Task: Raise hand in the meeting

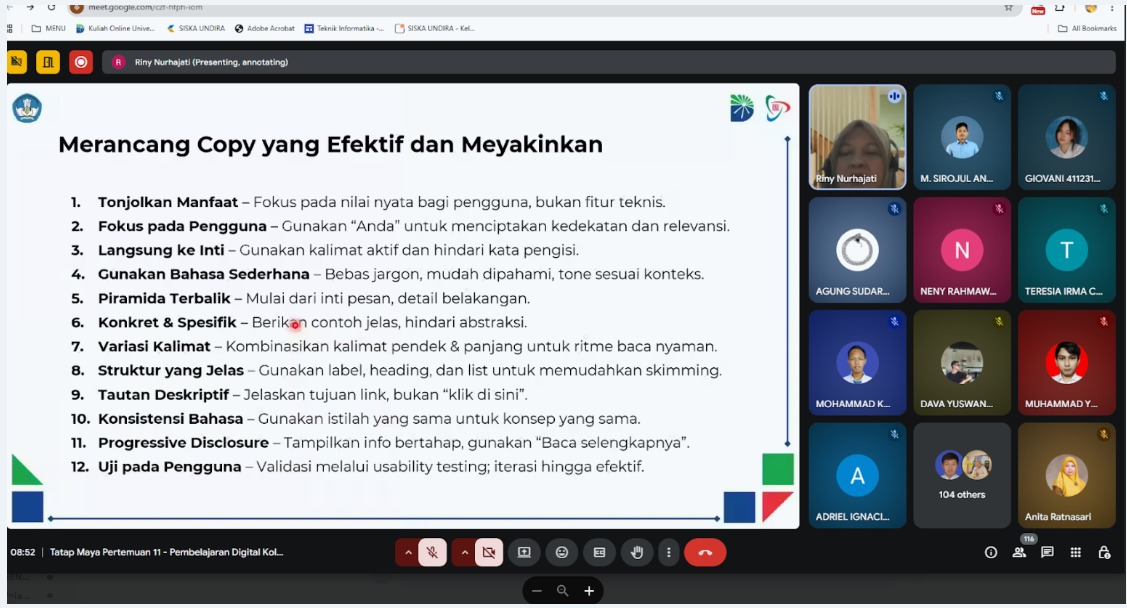Action: (x=637, y=553)
